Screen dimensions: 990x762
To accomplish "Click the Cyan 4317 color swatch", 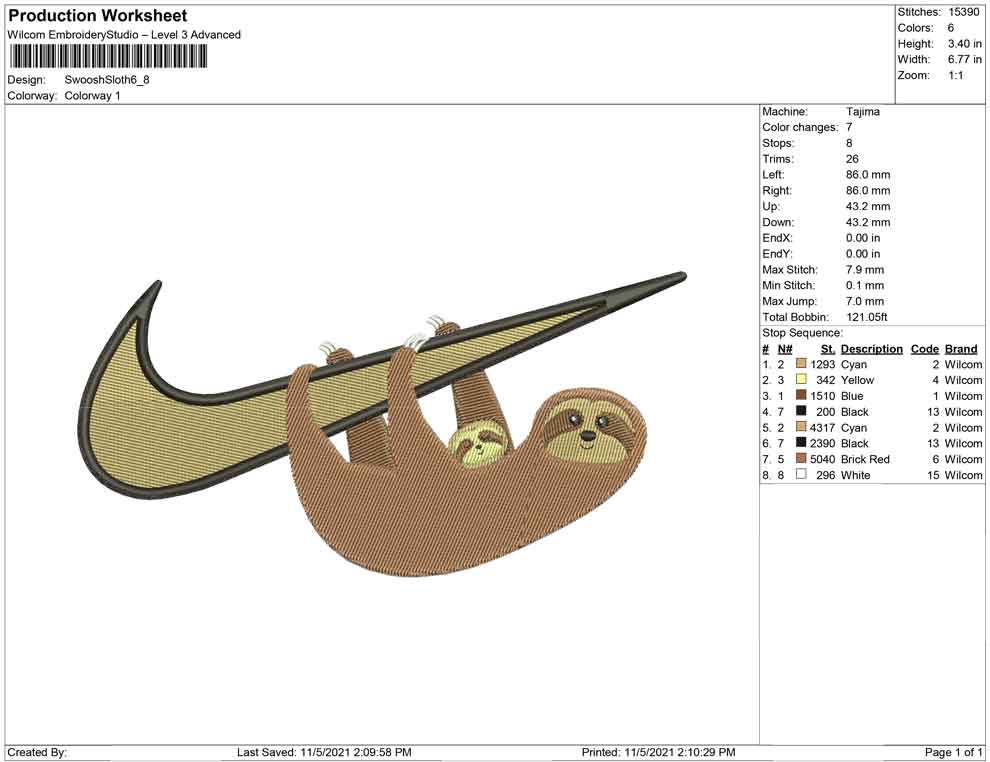I will coord(801,427).
